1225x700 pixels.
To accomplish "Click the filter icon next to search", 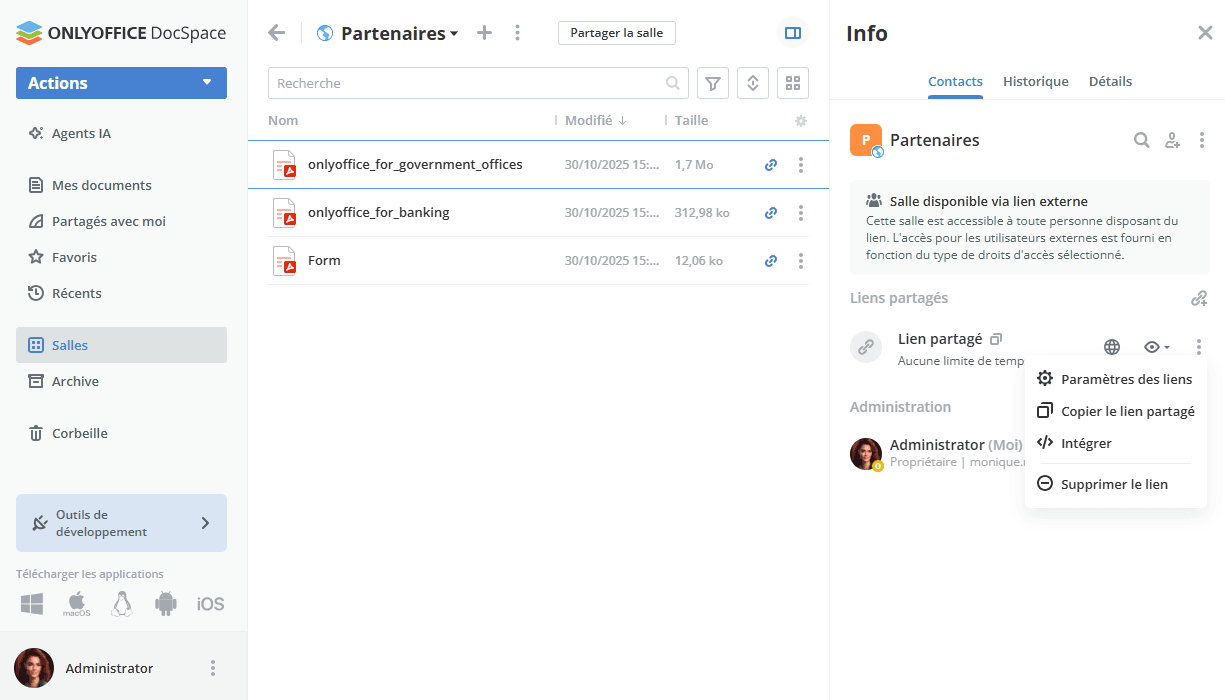I will pos(712,83).
